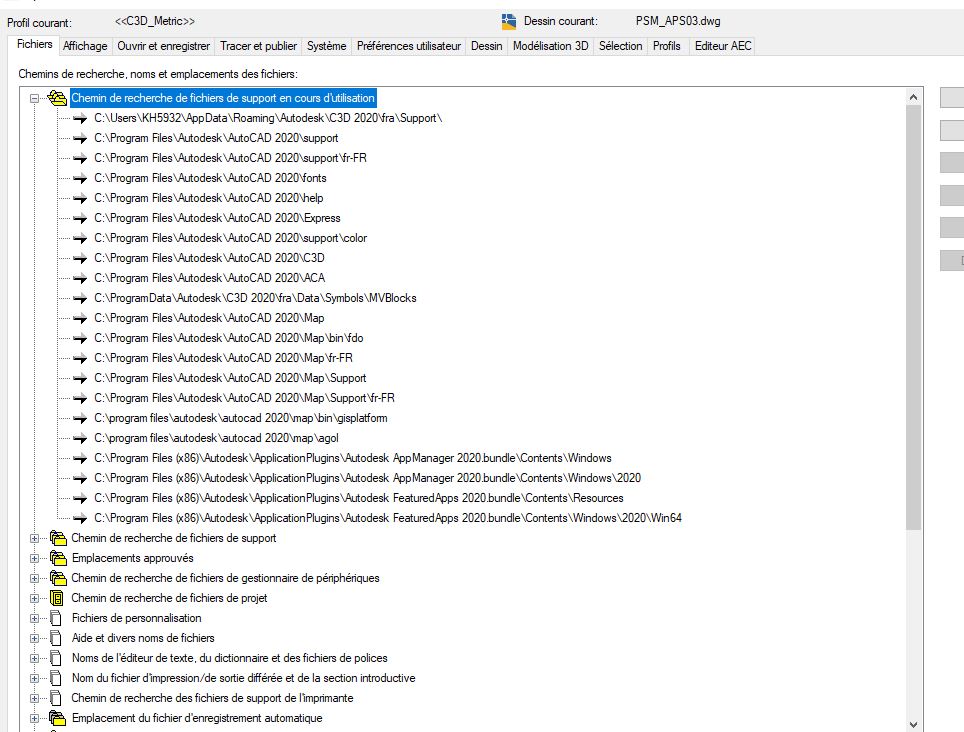Expand 'Aide et divers noms de fichiers'
This screenshot has width=964, height=732.
(34, 639)
